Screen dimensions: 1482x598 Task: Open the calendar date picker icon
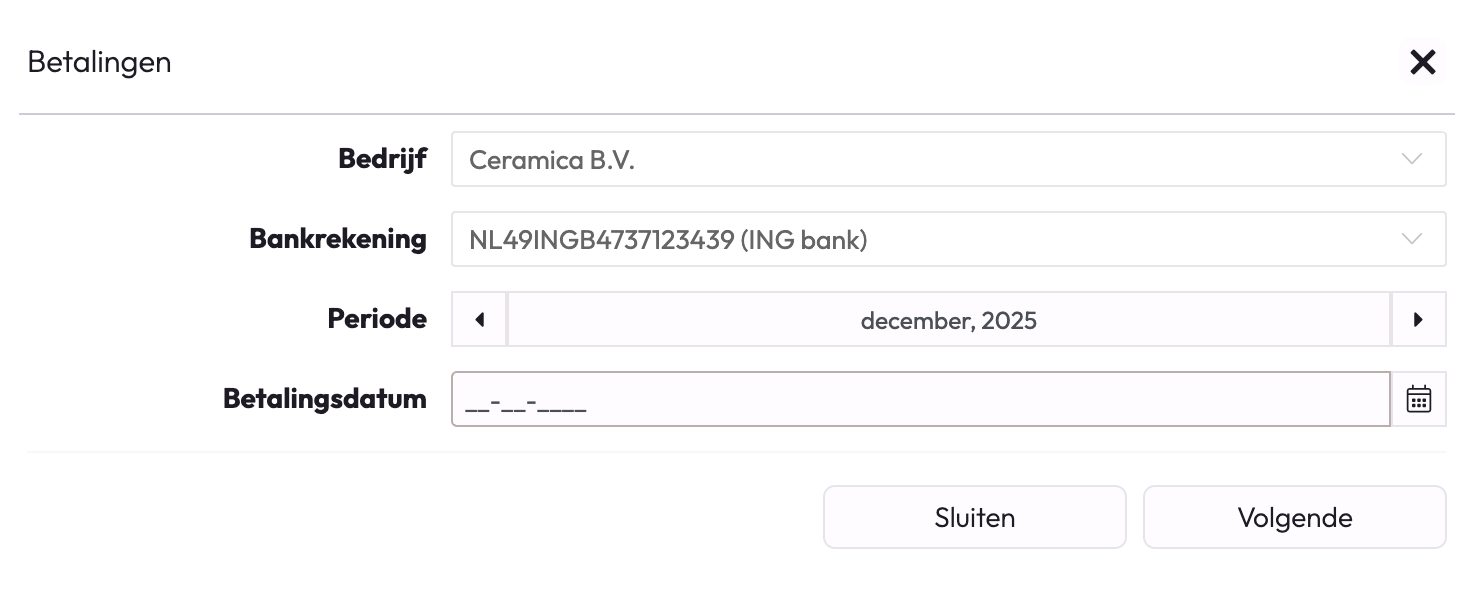[1419, 399]
